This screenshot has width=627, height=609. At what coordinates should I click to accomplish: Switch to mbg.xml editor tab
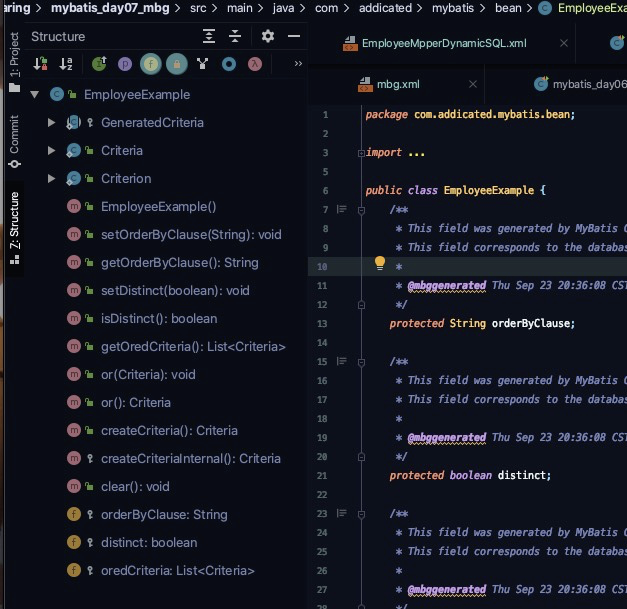click(x=398, y=84)
